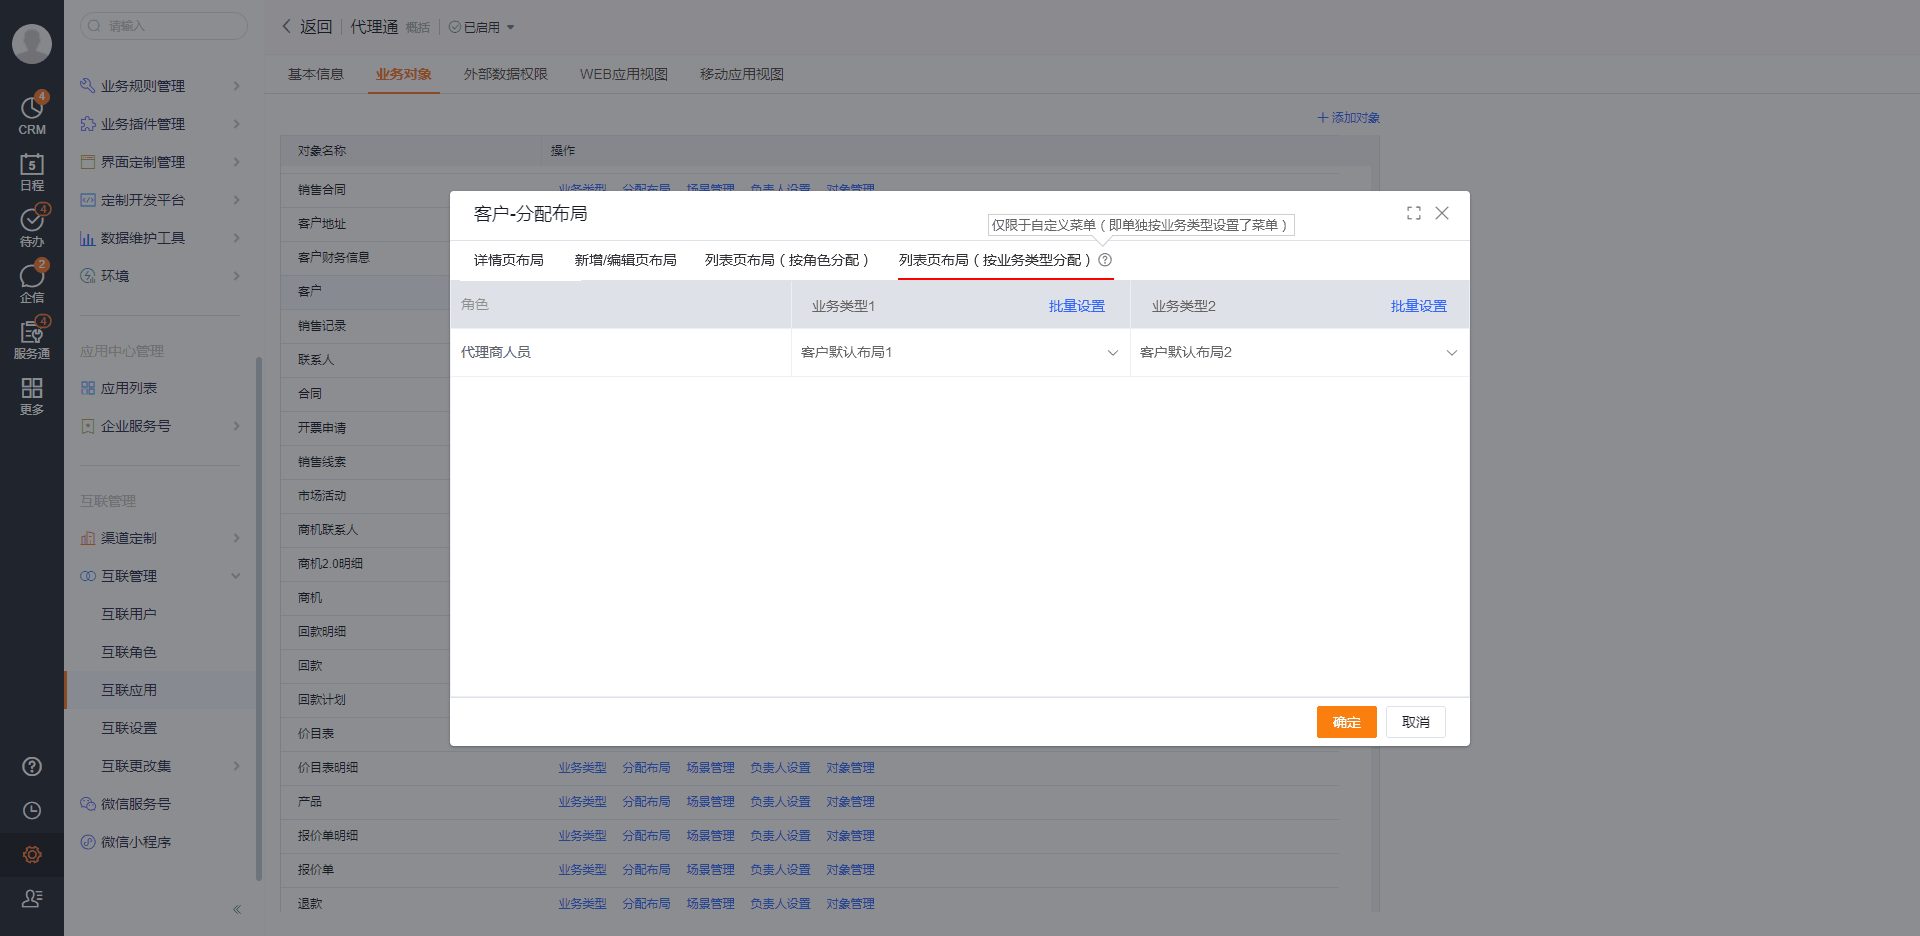Click 批量设置 for the 业务类型1 column
This screenshot has height=936, width=1920.
click(x=1077, y=306)
